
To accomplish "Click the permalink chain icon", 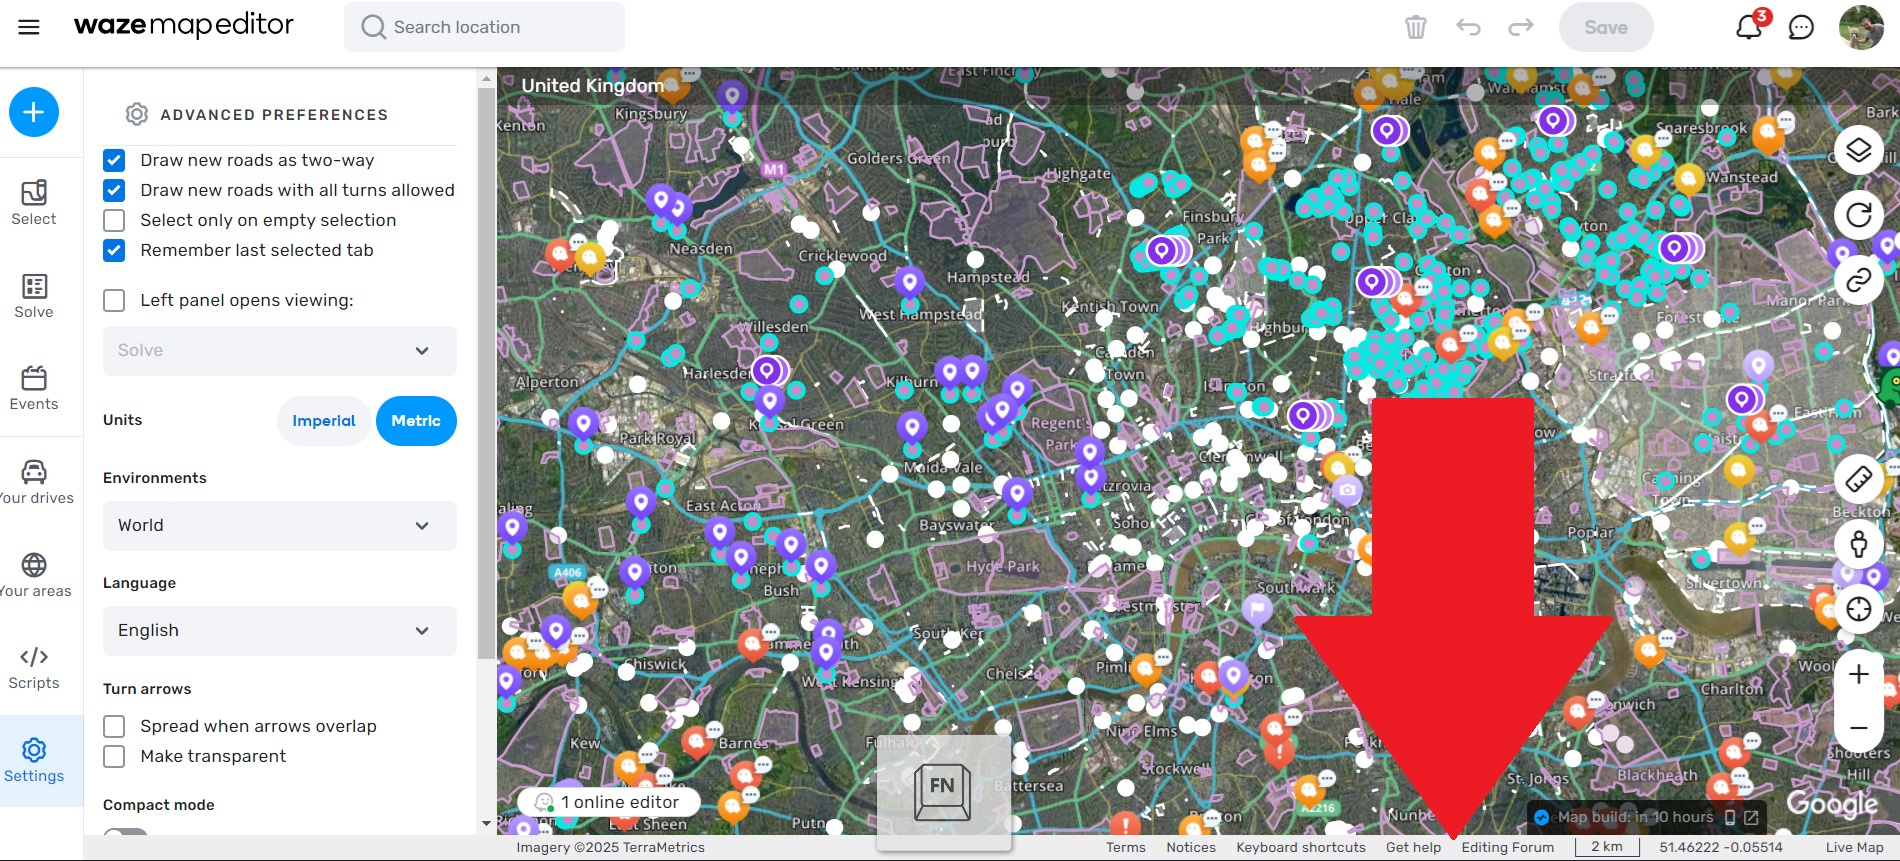I will 1858,280.
